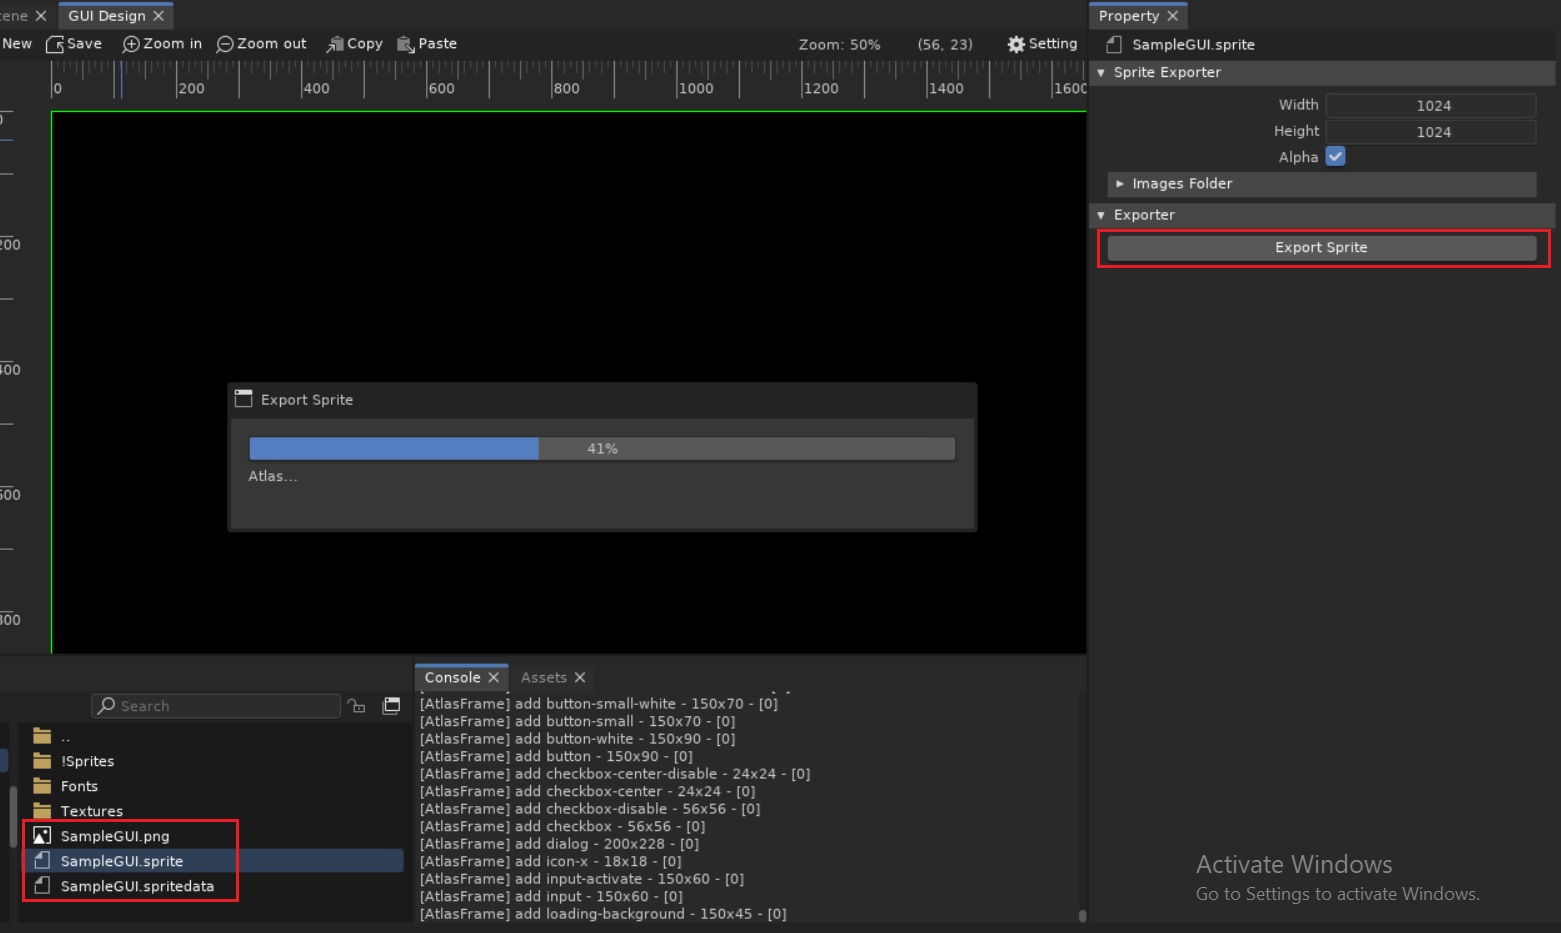Click the 'add loading-background' log line
This screenshot has width=1561, height=933.
pos(603,914)
